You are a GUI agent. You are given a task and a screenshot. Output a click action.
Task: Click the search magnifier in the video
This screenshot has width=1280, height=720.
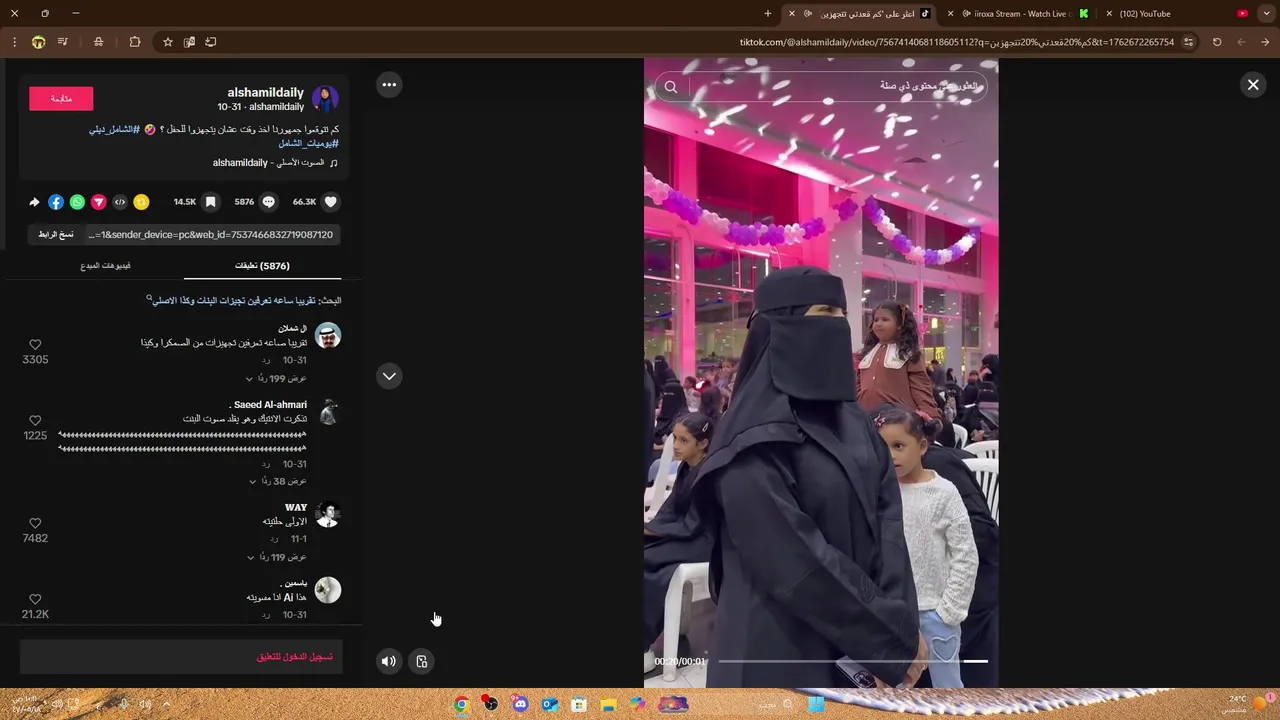(671, 87)
